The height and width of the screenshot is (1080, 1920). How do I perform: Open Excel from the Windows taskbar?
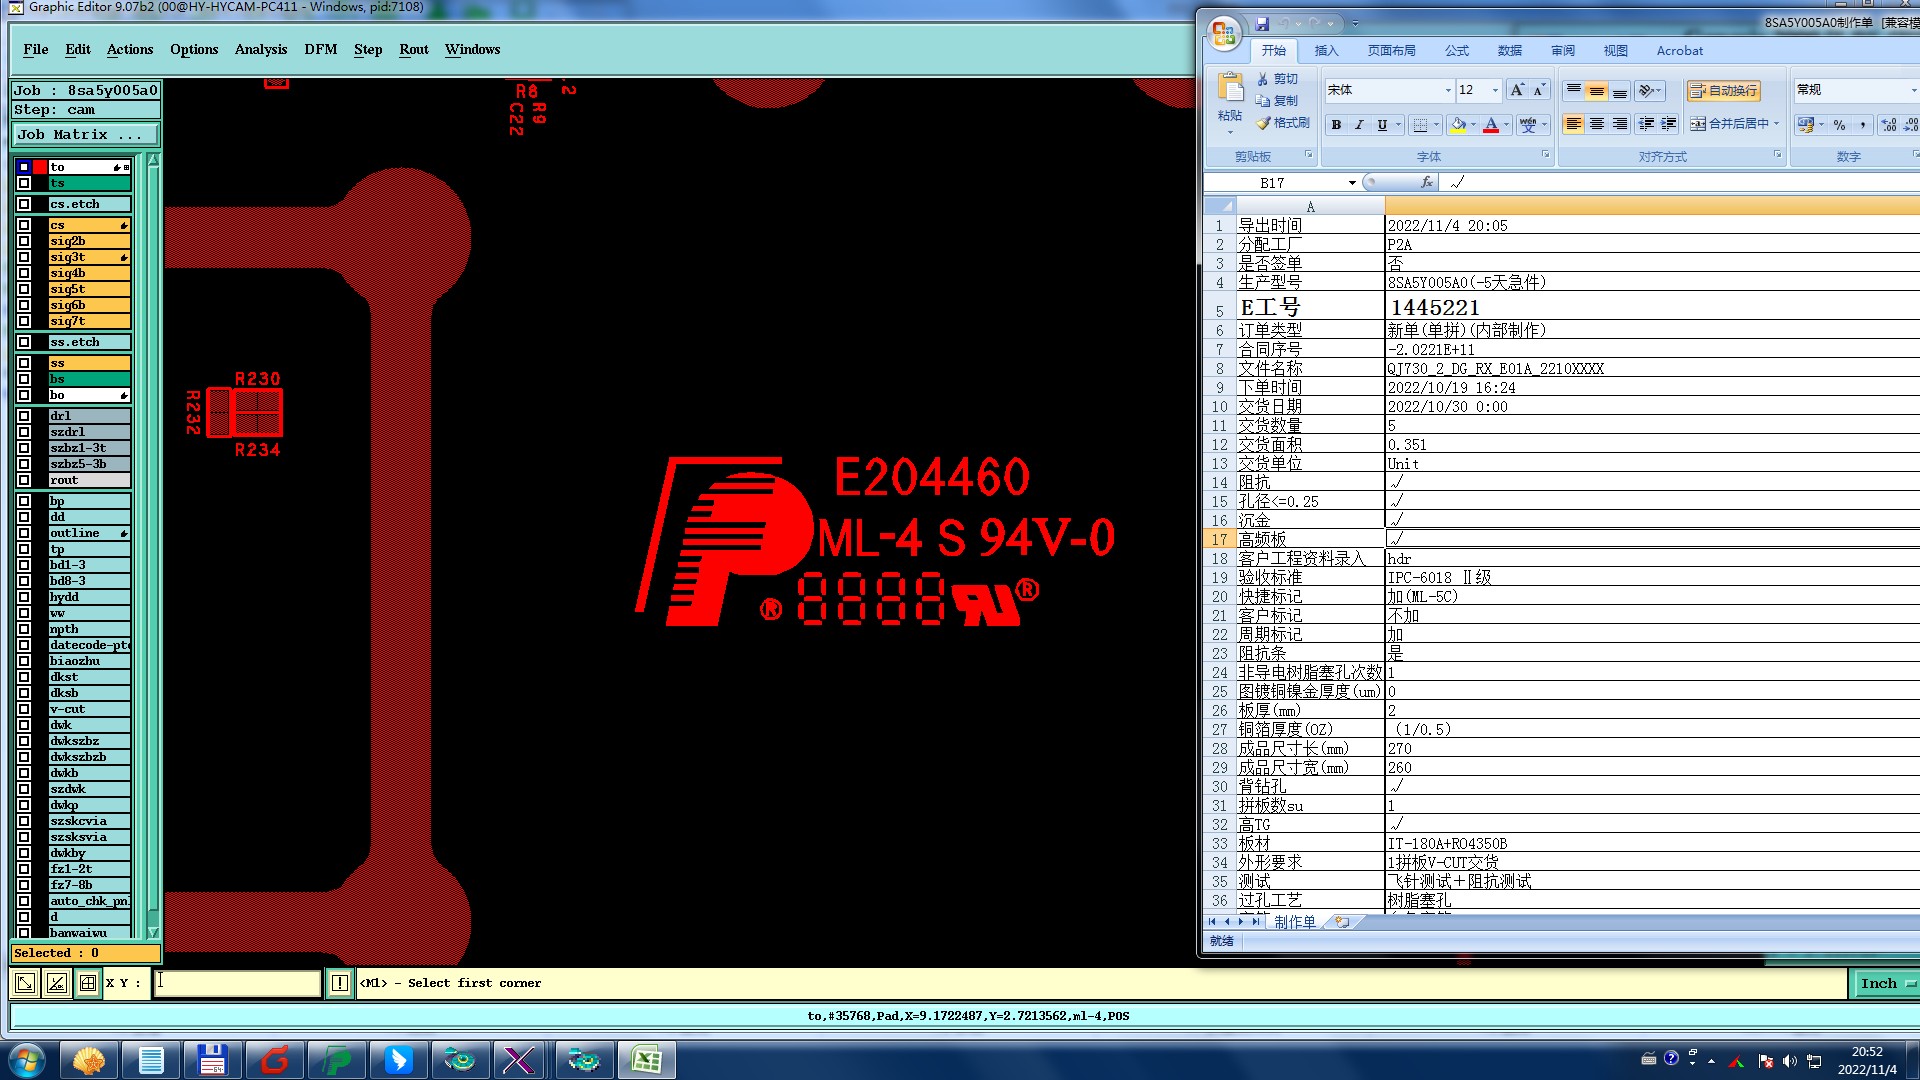(646, 1060)
